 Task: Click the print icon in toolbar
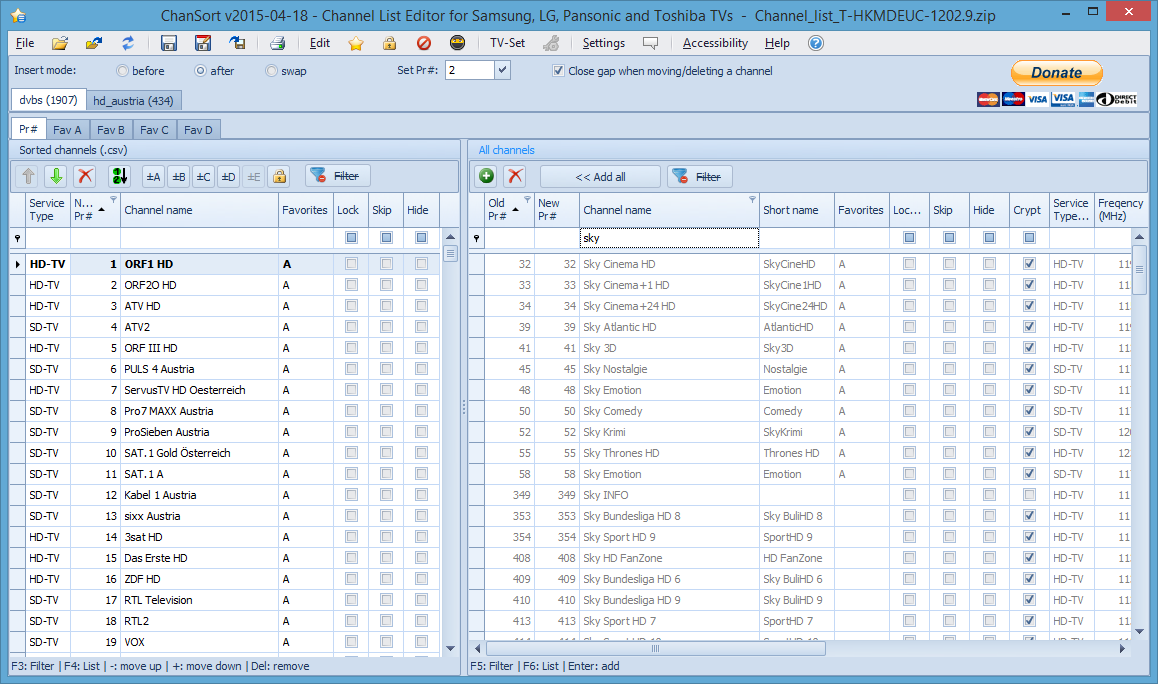pos(278,43)
